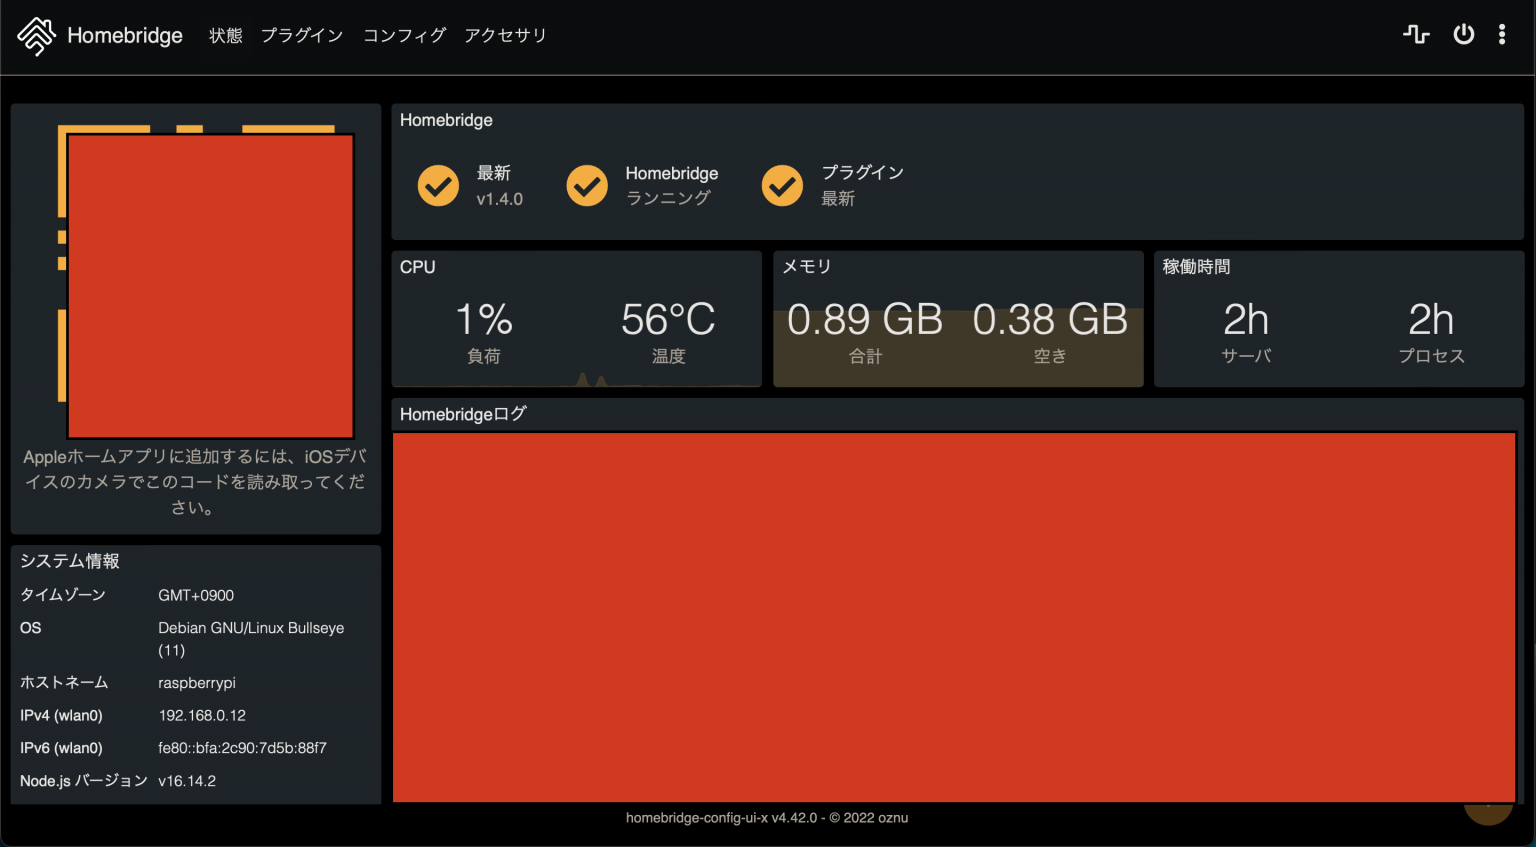Click the power/restart Homebridge icon
The width and height of the screenshot is (1536, 847).
point(1463,33)
